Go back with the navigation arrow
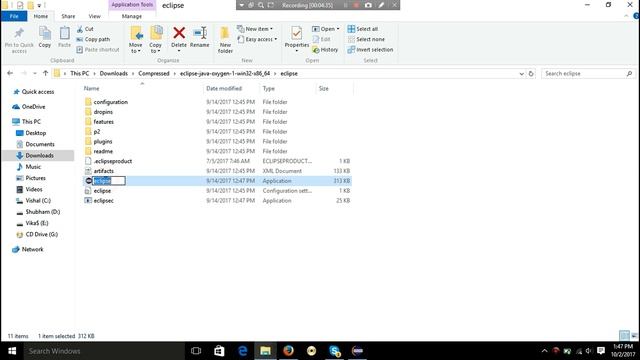Screen dimensions: 640x360 (10, 73)
